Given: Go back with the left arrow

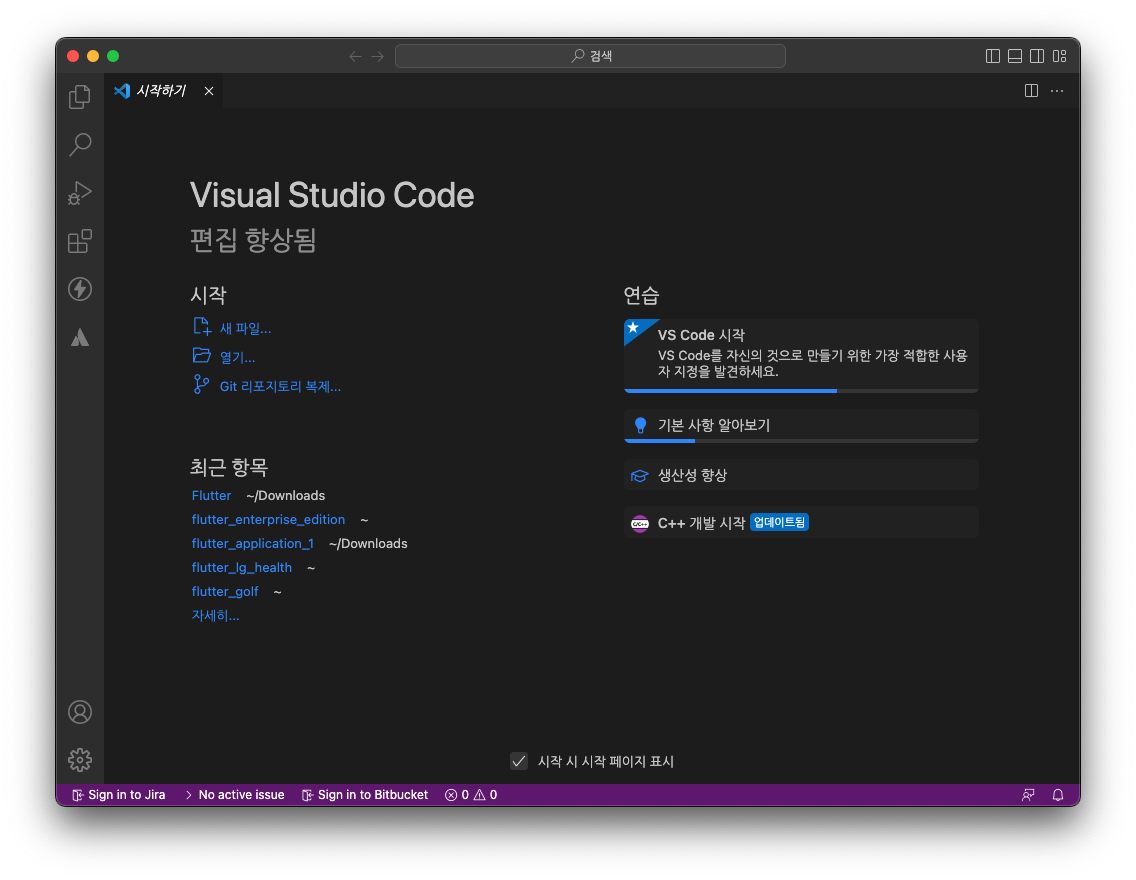Looking at the screenshot, I should (355, 56).
